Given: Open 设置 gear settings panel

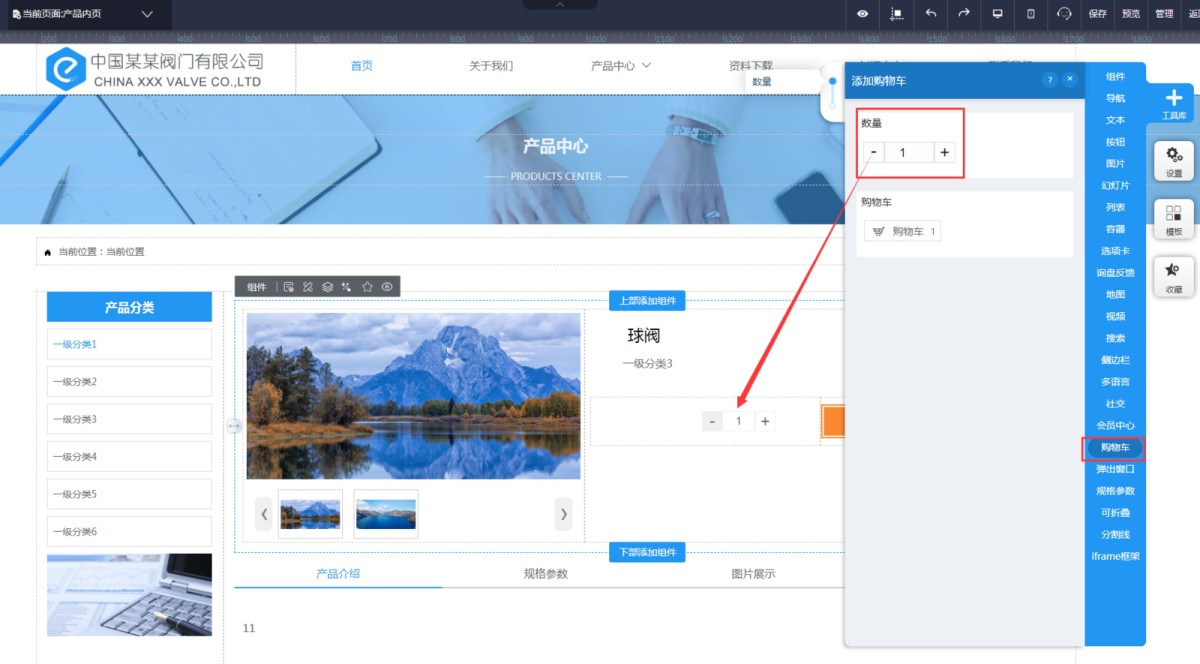Looking at the screenshot, I should coord(1174,160).
